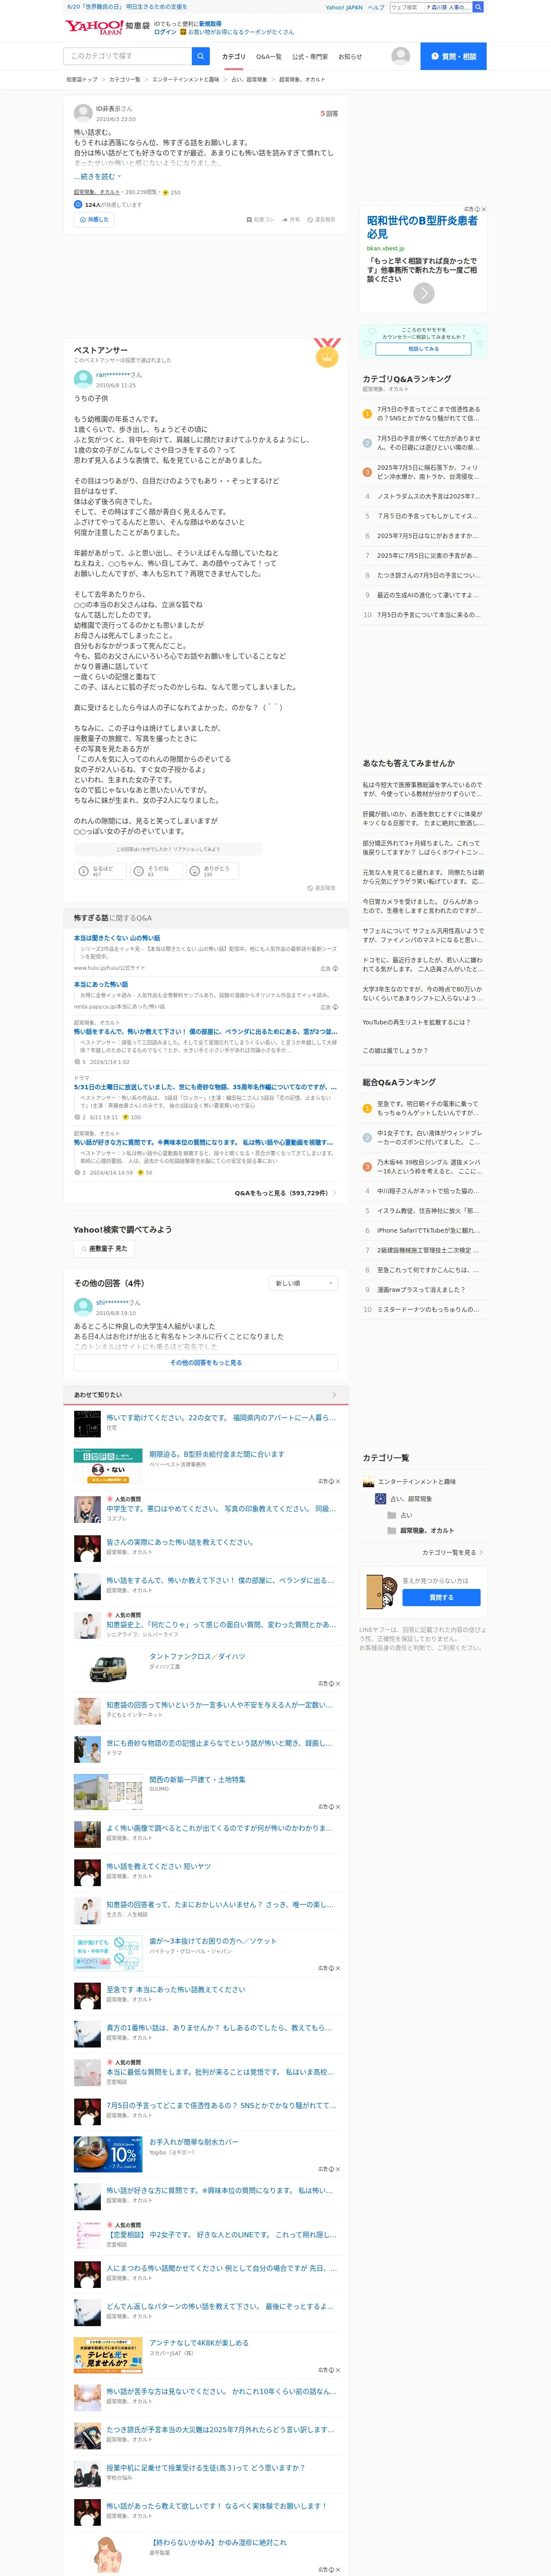Focus the このカテゴリで探す search field
Screen dimensions: 551x2576
(x=128, y=56)
